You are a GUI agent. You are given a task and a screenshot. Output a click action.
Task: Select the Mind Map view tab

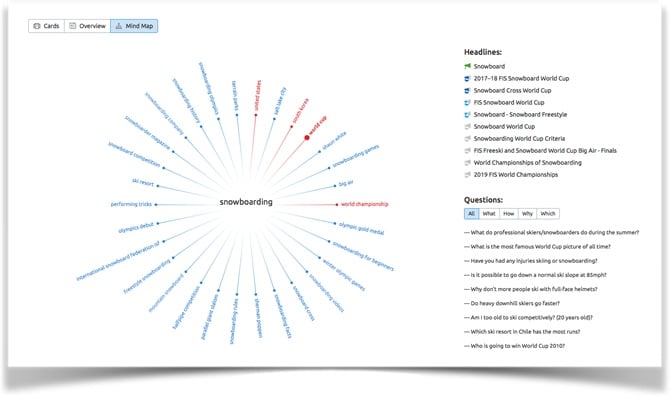(134, 26)
